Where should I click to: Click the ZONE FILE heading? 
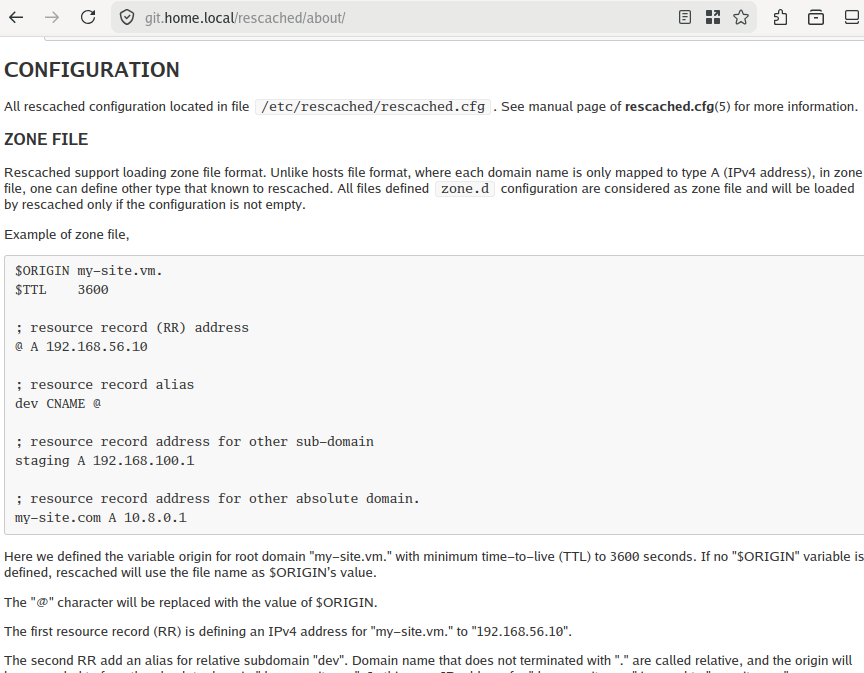(46, 139)
